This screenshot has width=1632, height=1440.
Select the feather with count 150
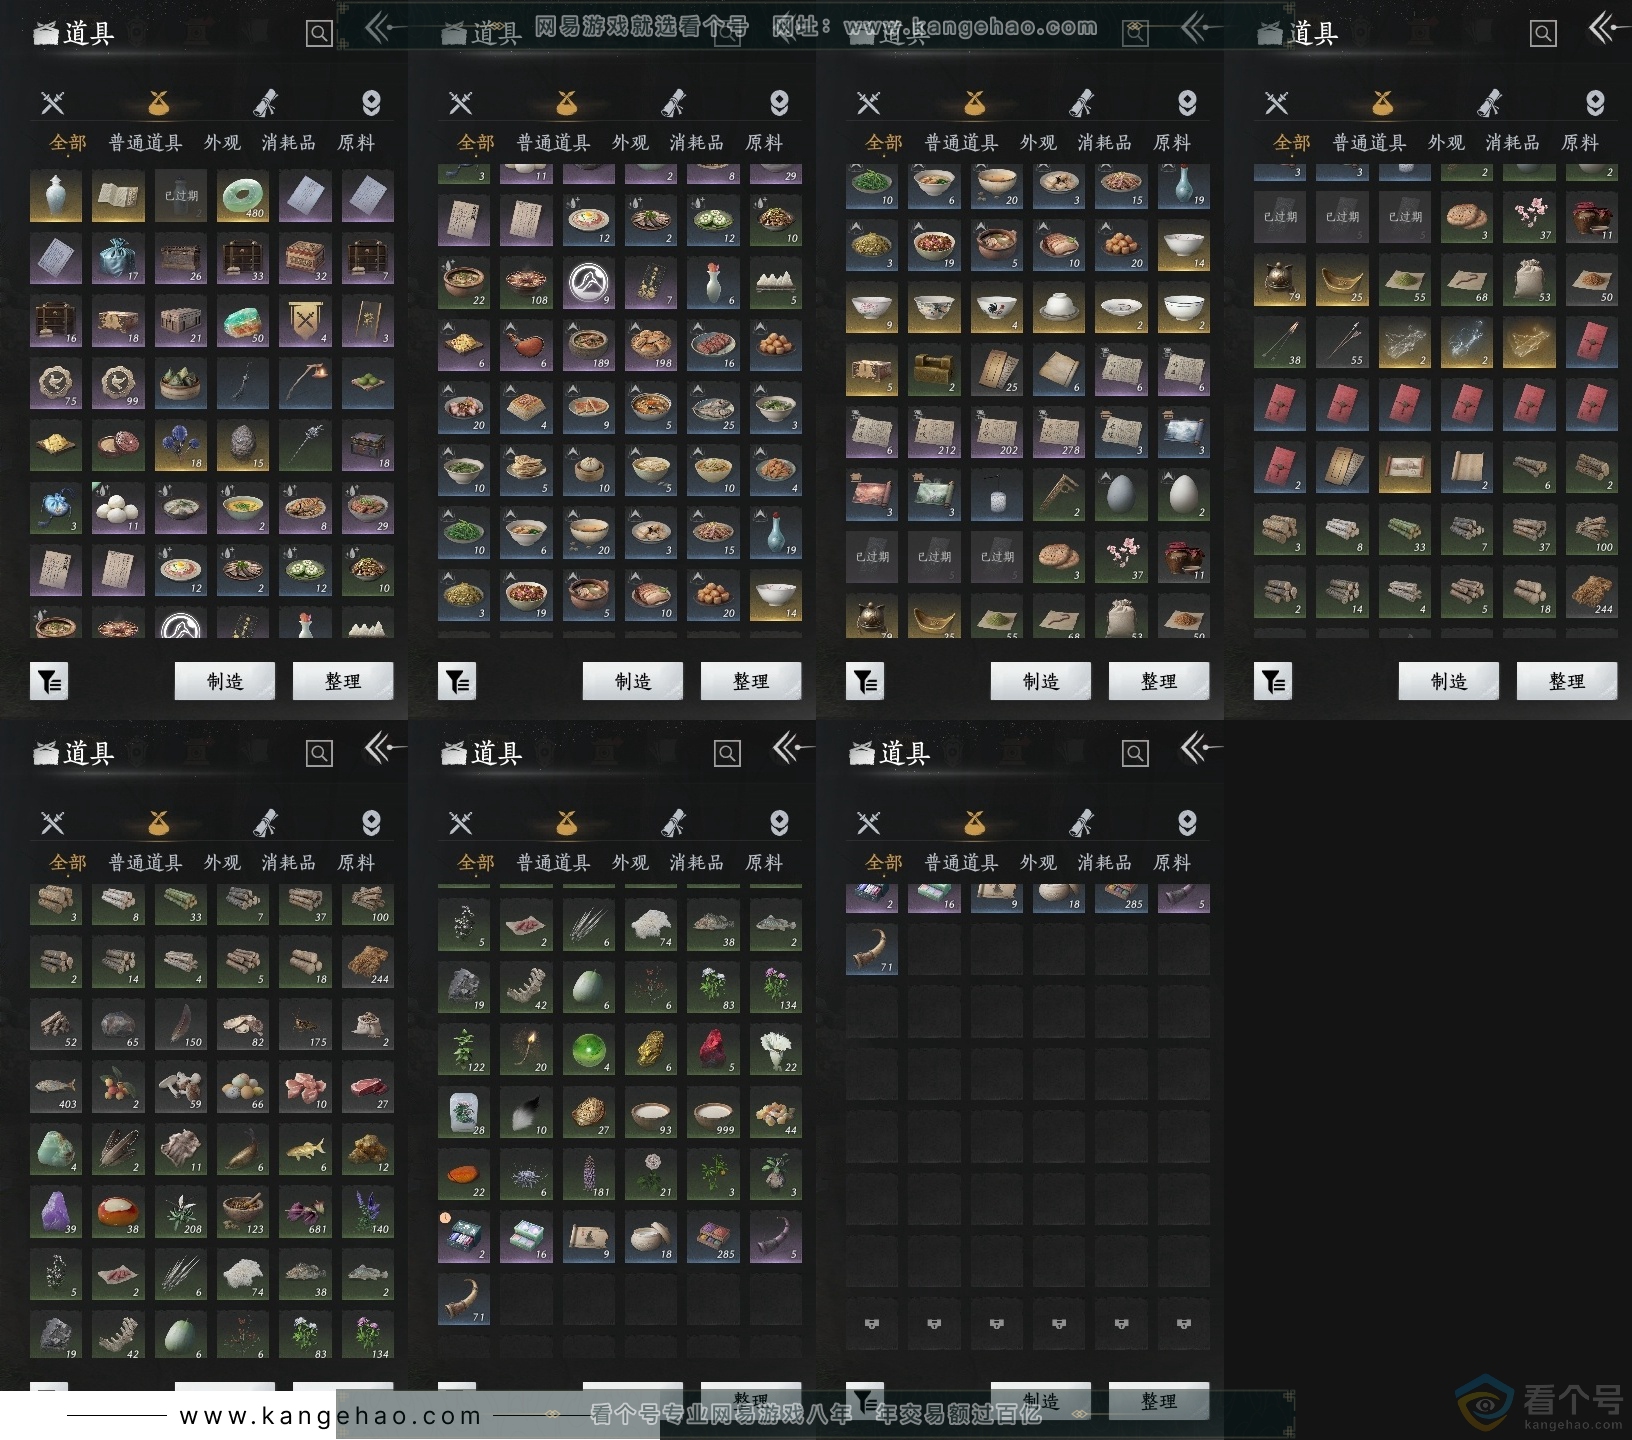point(180,1023)
